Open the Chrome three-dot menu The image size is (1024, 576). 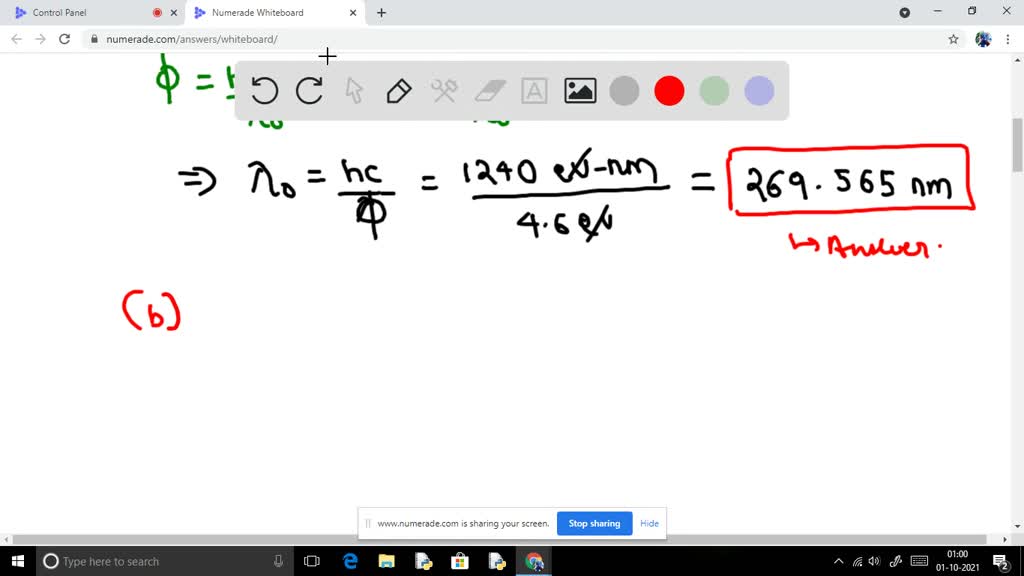coord(1009,39)
